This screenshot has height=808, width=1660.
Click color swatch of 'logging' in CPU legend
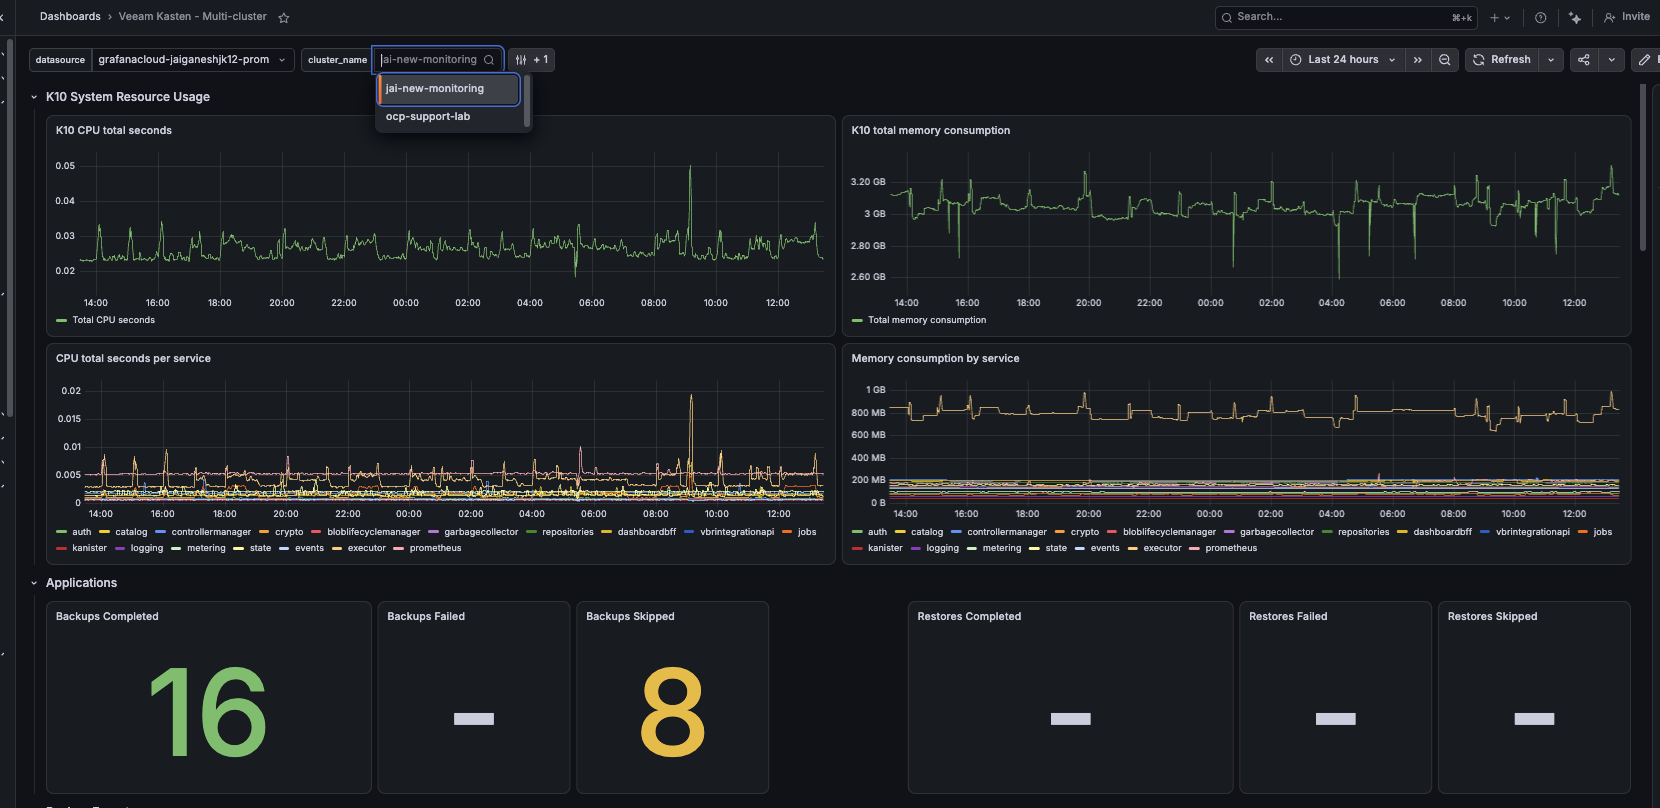(x=120, y=548)
